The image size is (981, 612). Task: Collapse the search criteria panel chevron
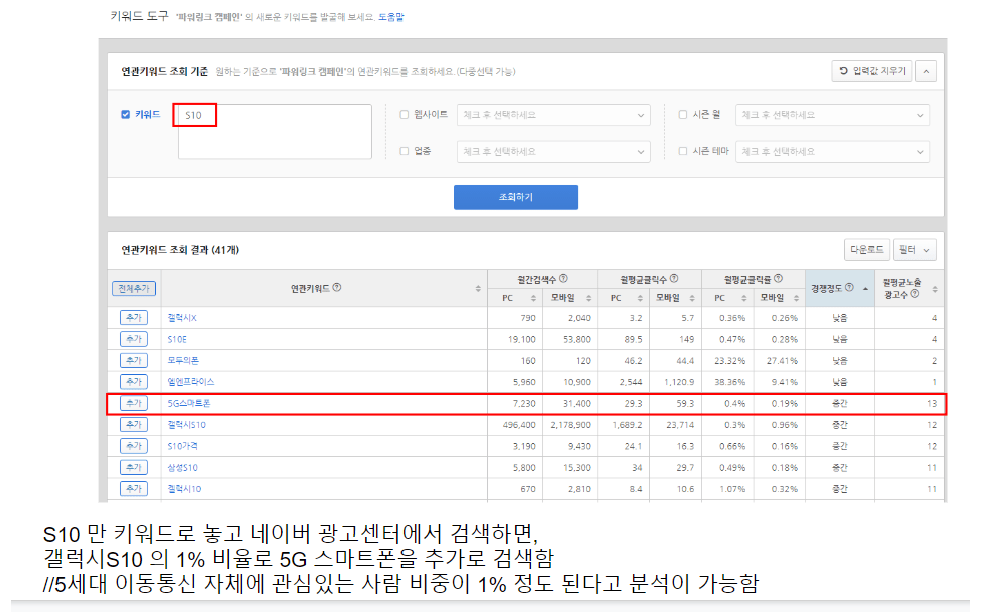(x=926, y=71)
